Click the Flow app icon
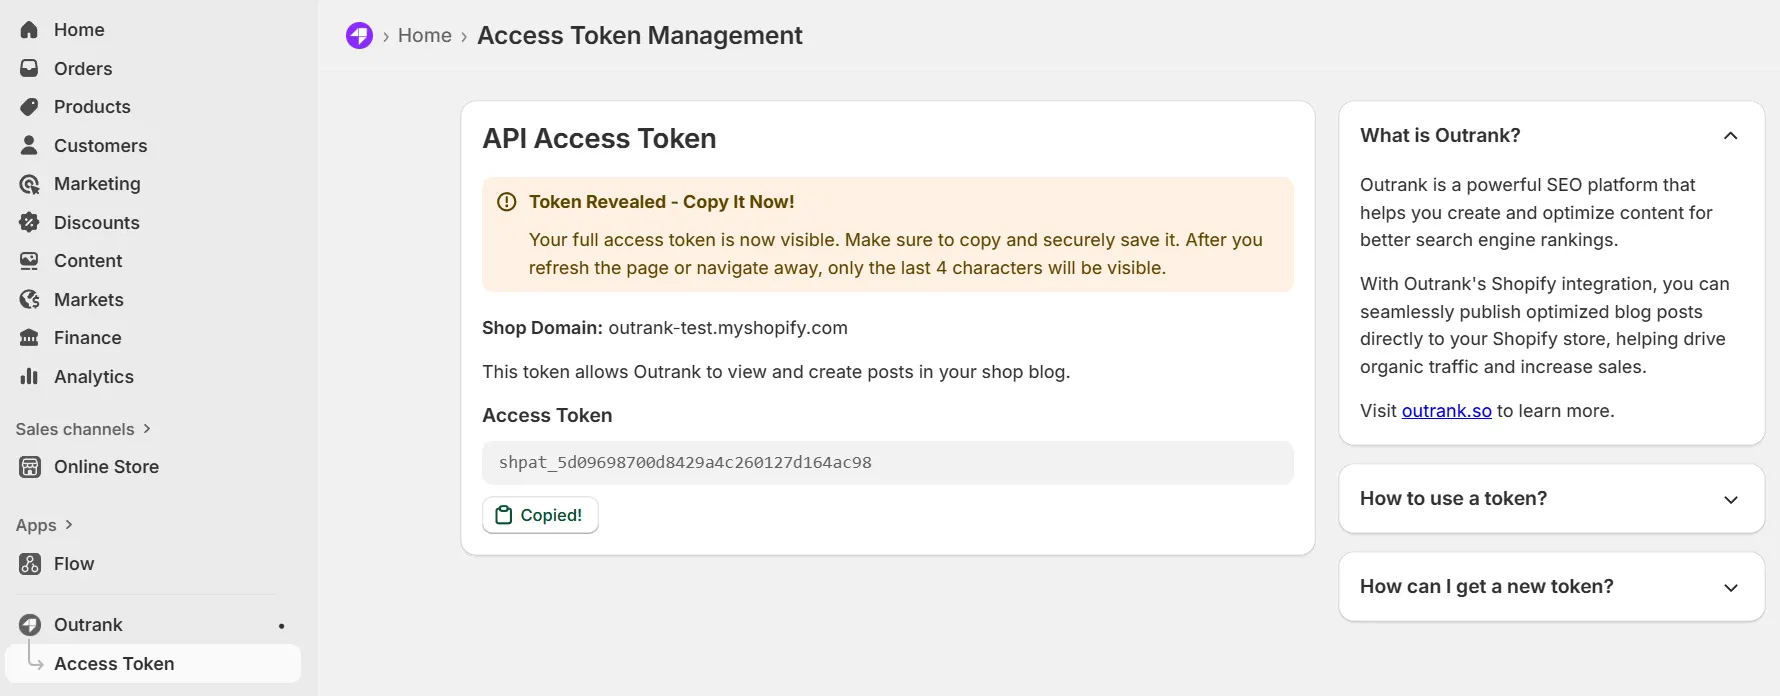 point(29,563)
